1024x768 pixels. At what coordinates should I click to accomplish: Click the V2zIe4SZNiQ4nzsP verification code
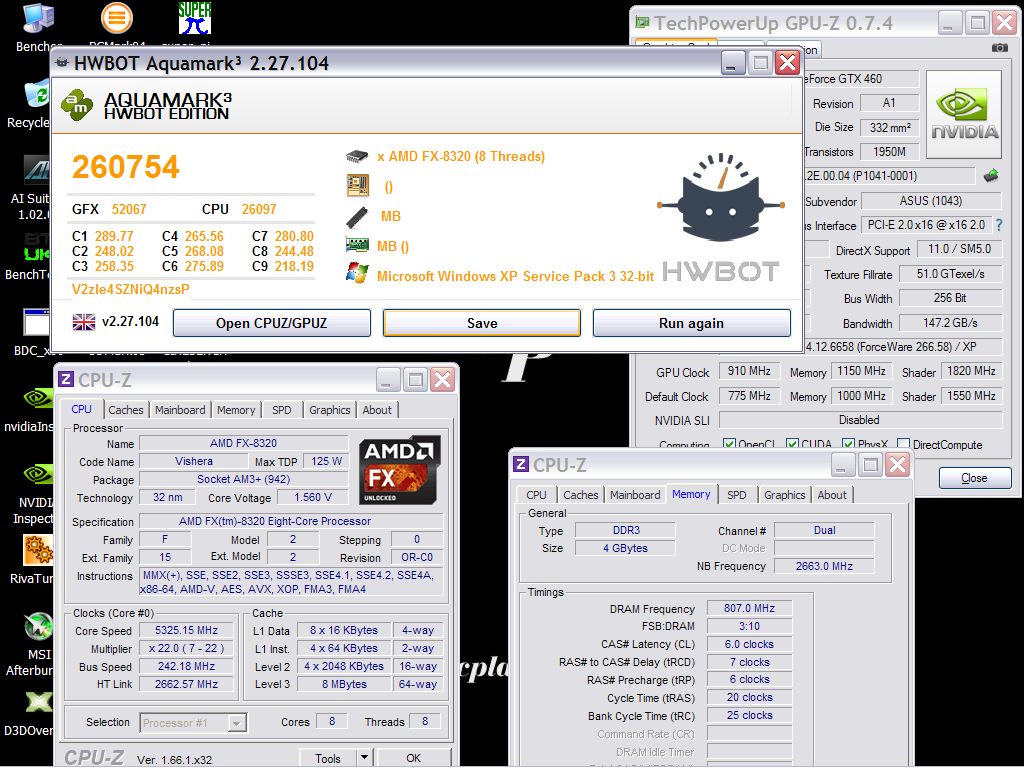(131, 289)
